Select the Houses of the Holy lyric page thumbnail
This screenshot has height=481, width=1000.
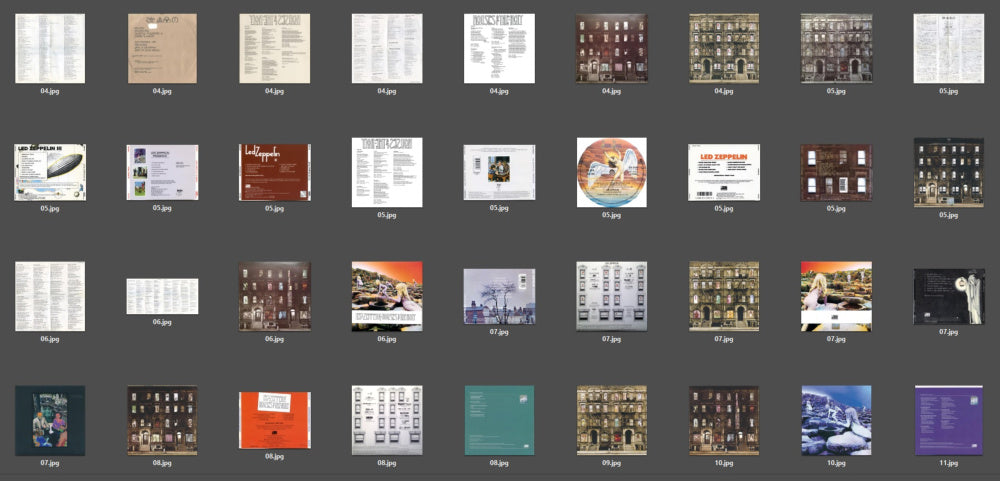(x=499, y=48)
